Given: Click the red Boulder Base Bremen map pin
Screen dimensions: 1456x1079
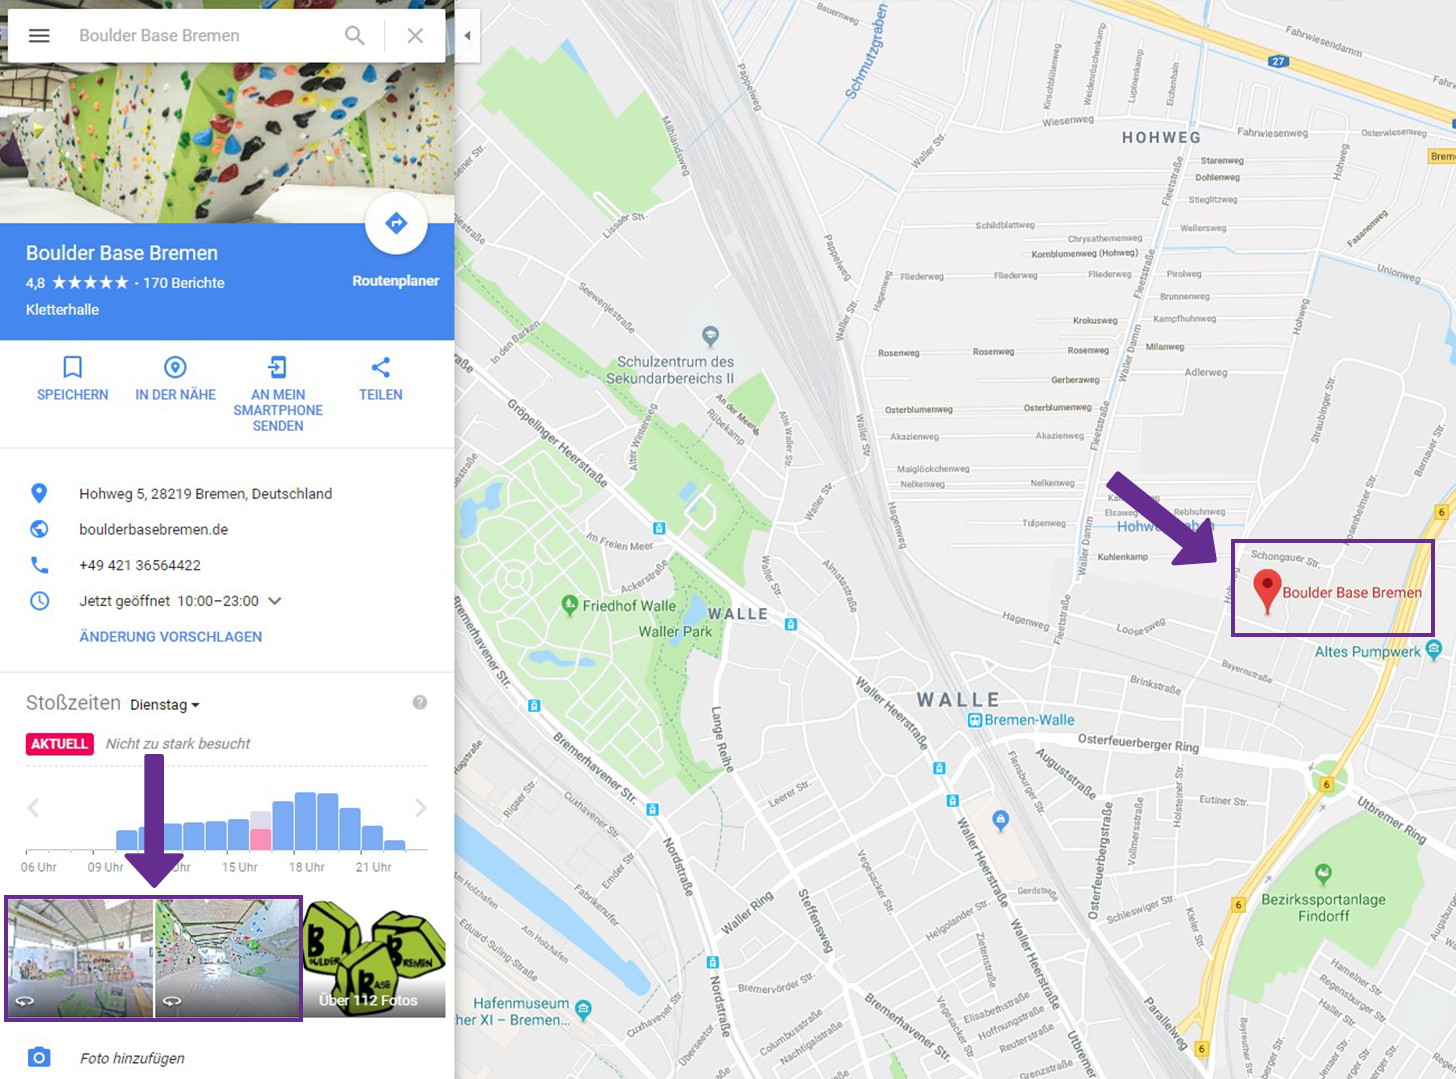Looking at the screenshot, I should click(1267, 591).
